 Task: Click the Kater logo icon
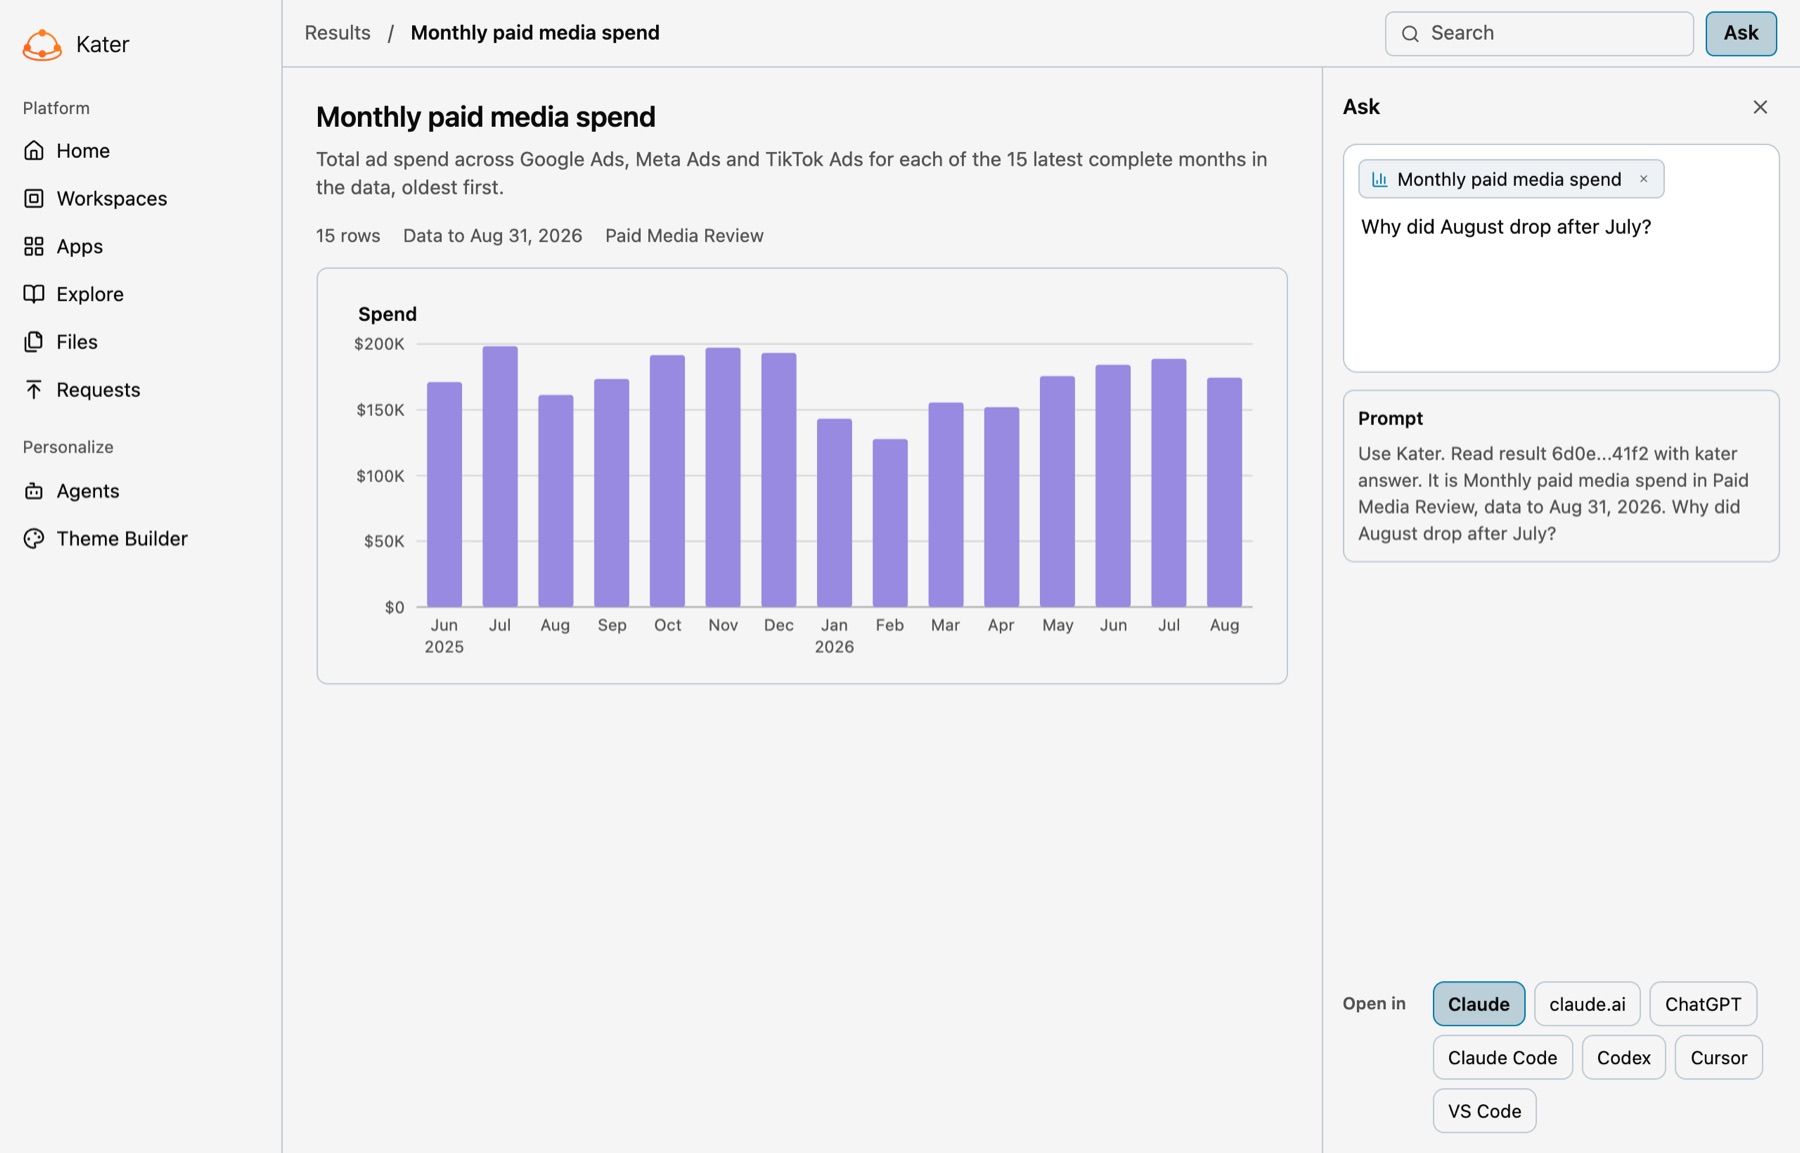click(42, 44)
